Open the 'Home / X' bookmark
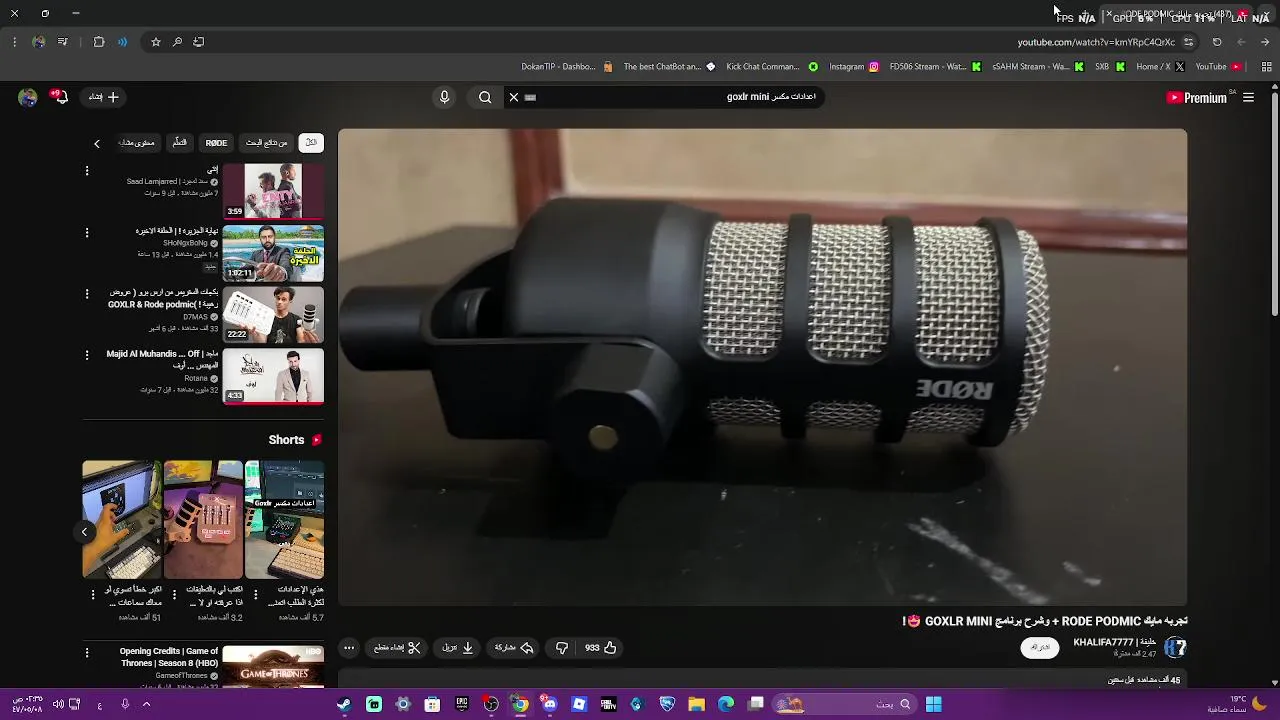The image size is (1280, 720). (1161, 67)
